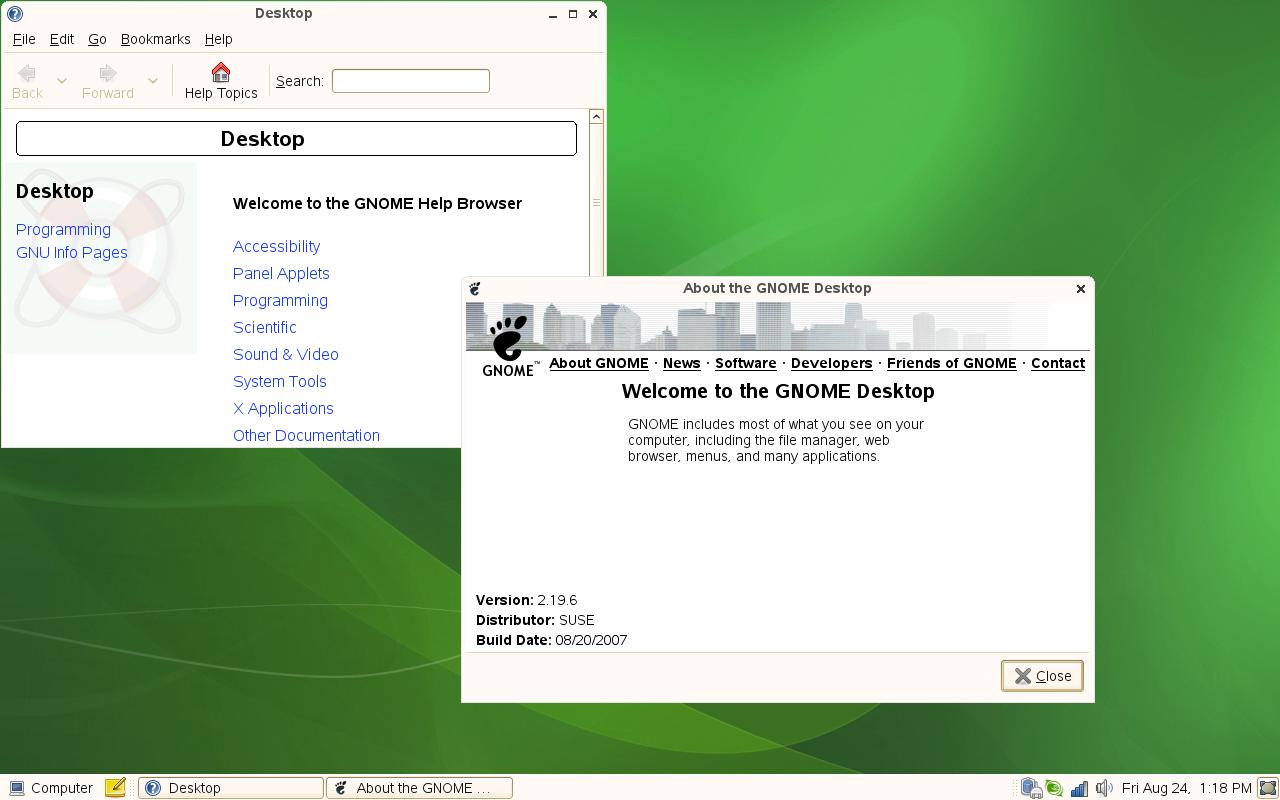Image resolution: width=1280 pixels, height=800 pixels.
Task: Maximize the Desktop help window
Action: click(x=573, y=14)
